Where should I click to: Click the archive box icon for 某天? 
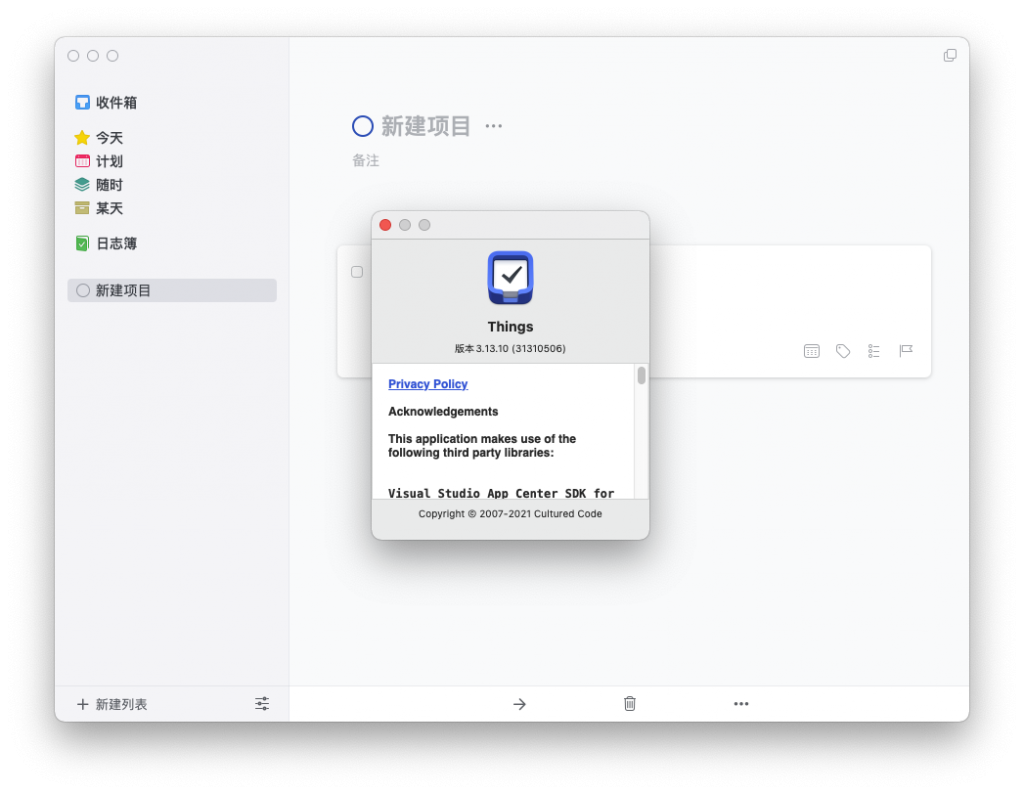82,208
